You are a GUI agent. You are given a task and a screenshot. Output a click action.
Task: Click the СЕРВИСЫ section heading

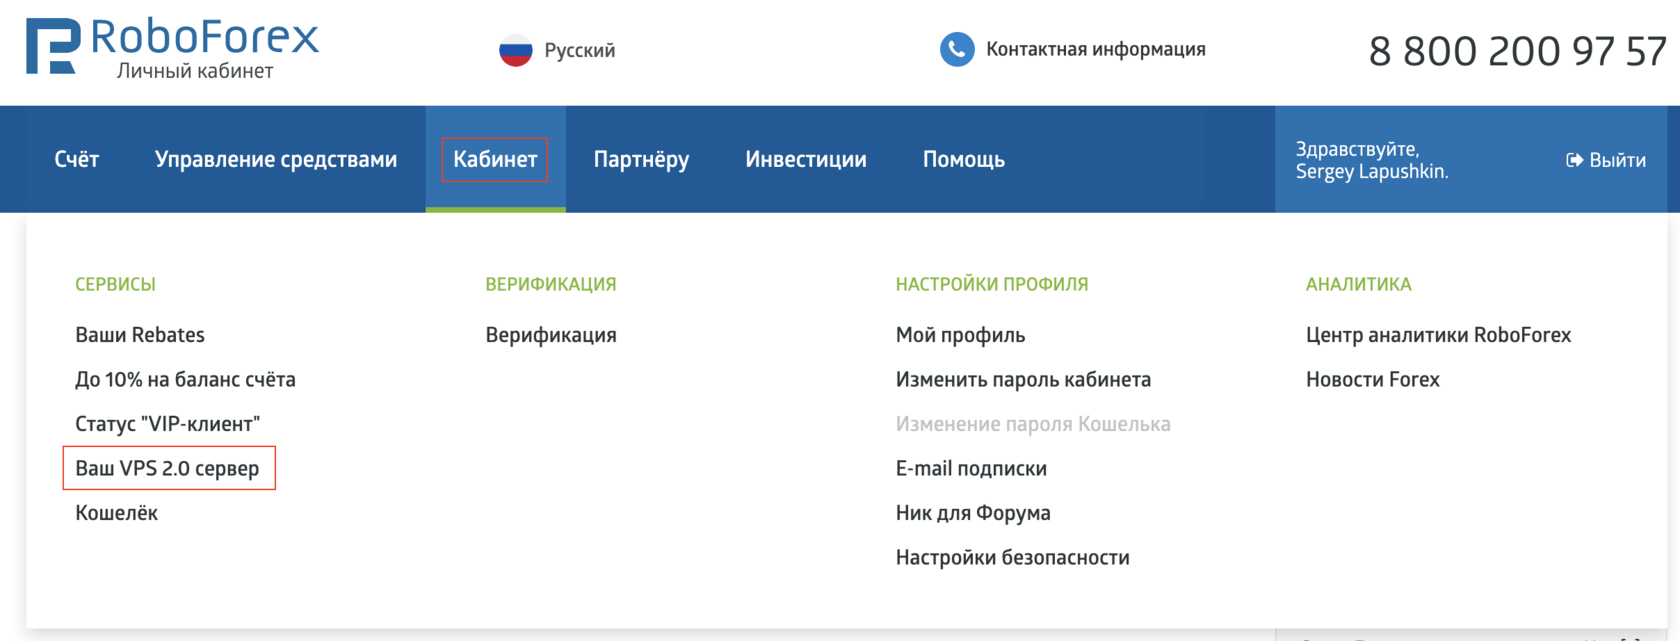[116, 284]
